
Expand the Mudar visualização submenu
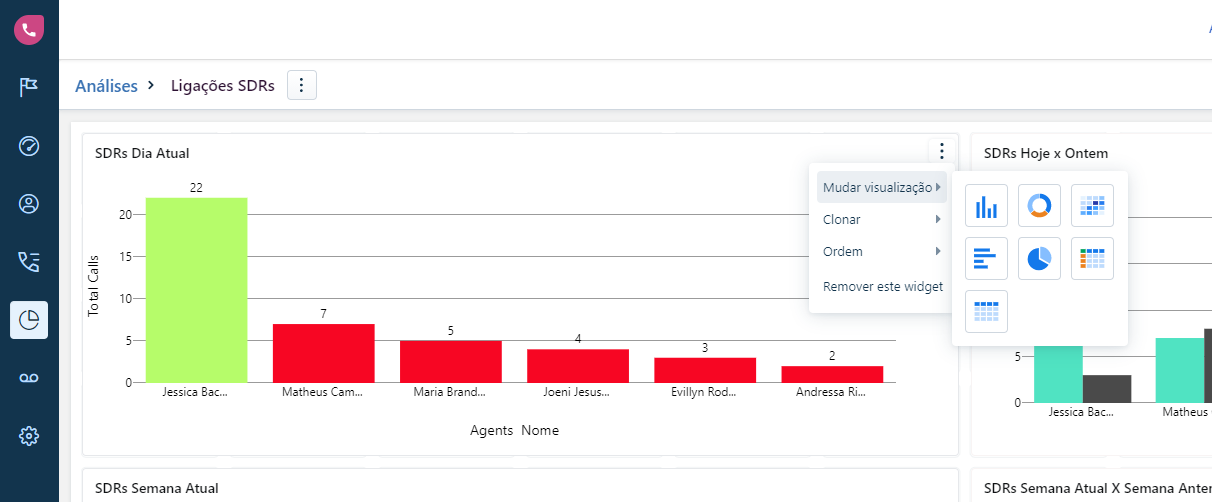880,187
